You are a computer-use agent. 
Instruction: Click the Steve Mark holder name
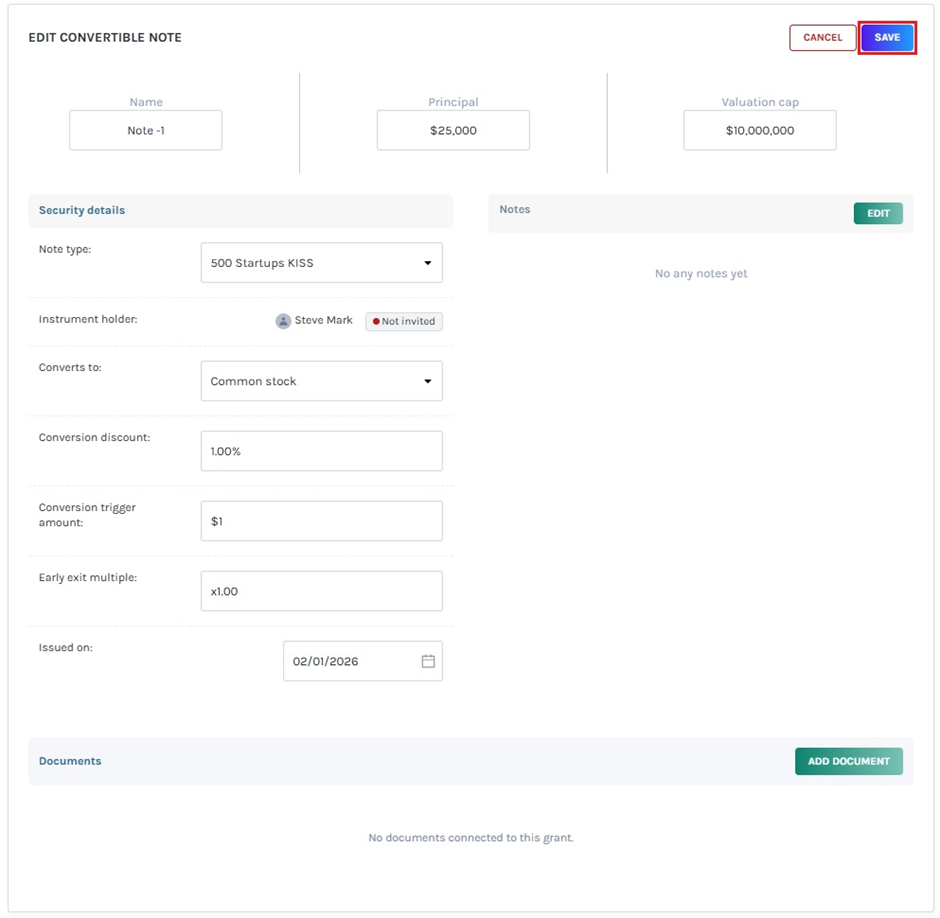coord(323,321)
